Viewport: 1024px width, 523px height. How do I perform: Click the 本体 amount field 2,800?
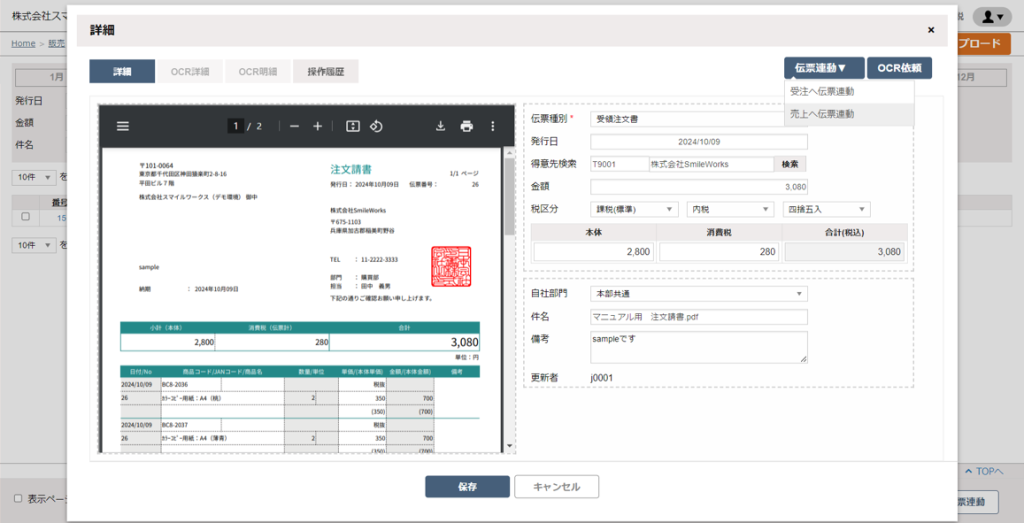click(x=594, y=252)
